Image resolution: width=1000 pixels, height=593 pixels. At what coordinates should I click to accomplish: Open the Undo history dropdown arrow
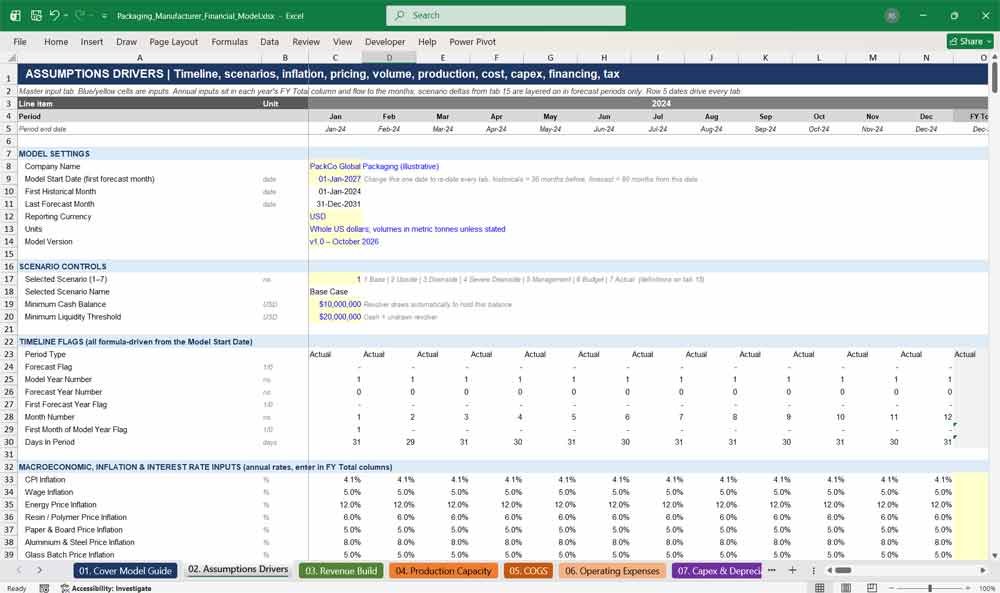(x=66, y=16)
